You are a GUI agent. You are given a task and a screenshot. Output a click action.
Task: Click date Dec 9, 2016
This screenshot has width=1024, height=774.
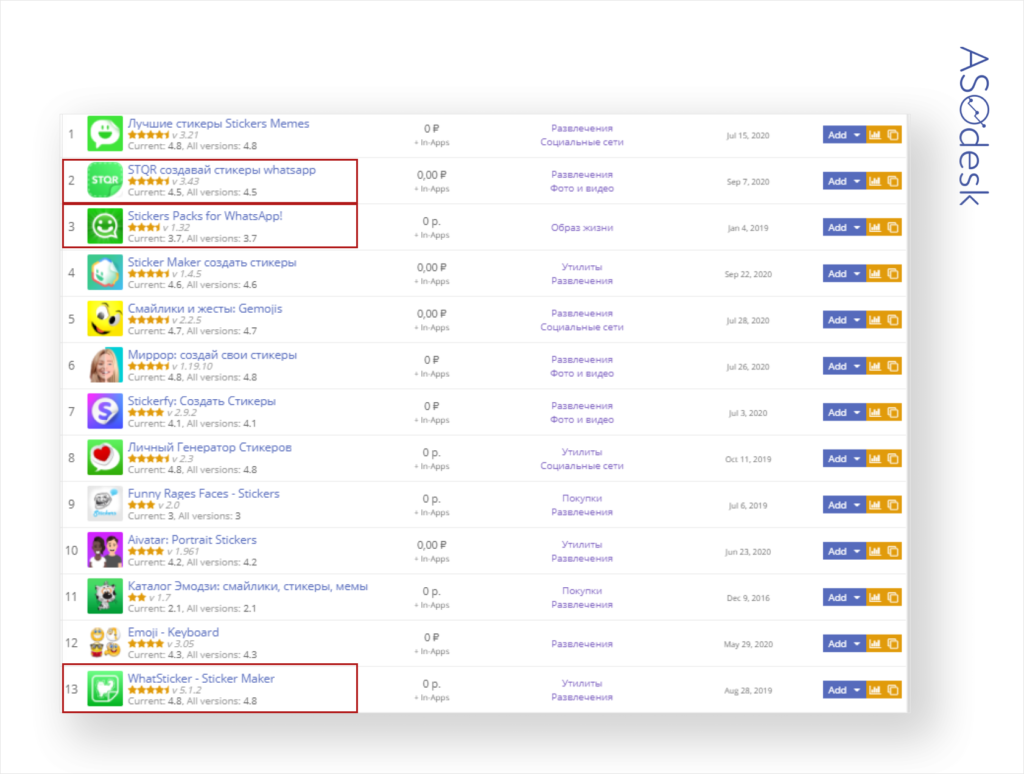748,598
